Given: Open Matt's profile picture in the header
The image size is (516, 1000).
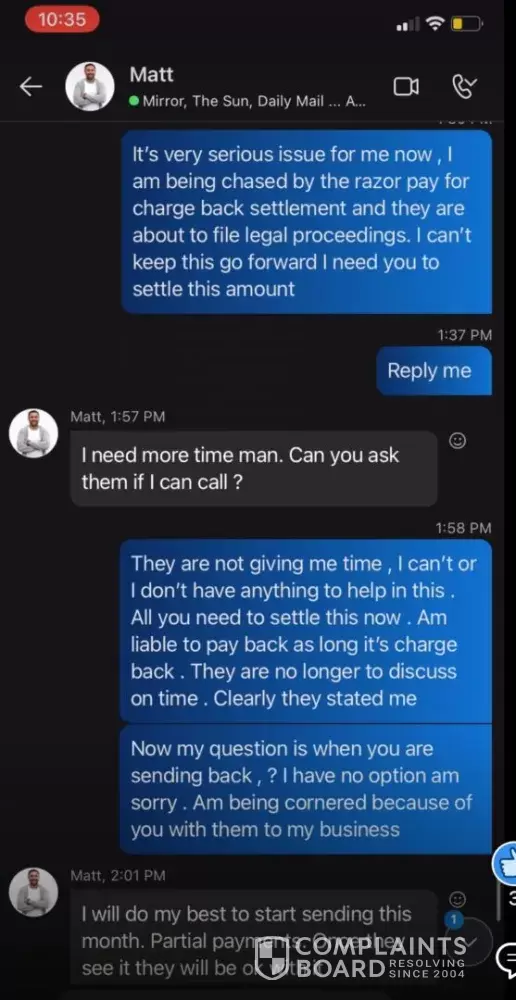Looking at the screenshot, I should [90, 87].
